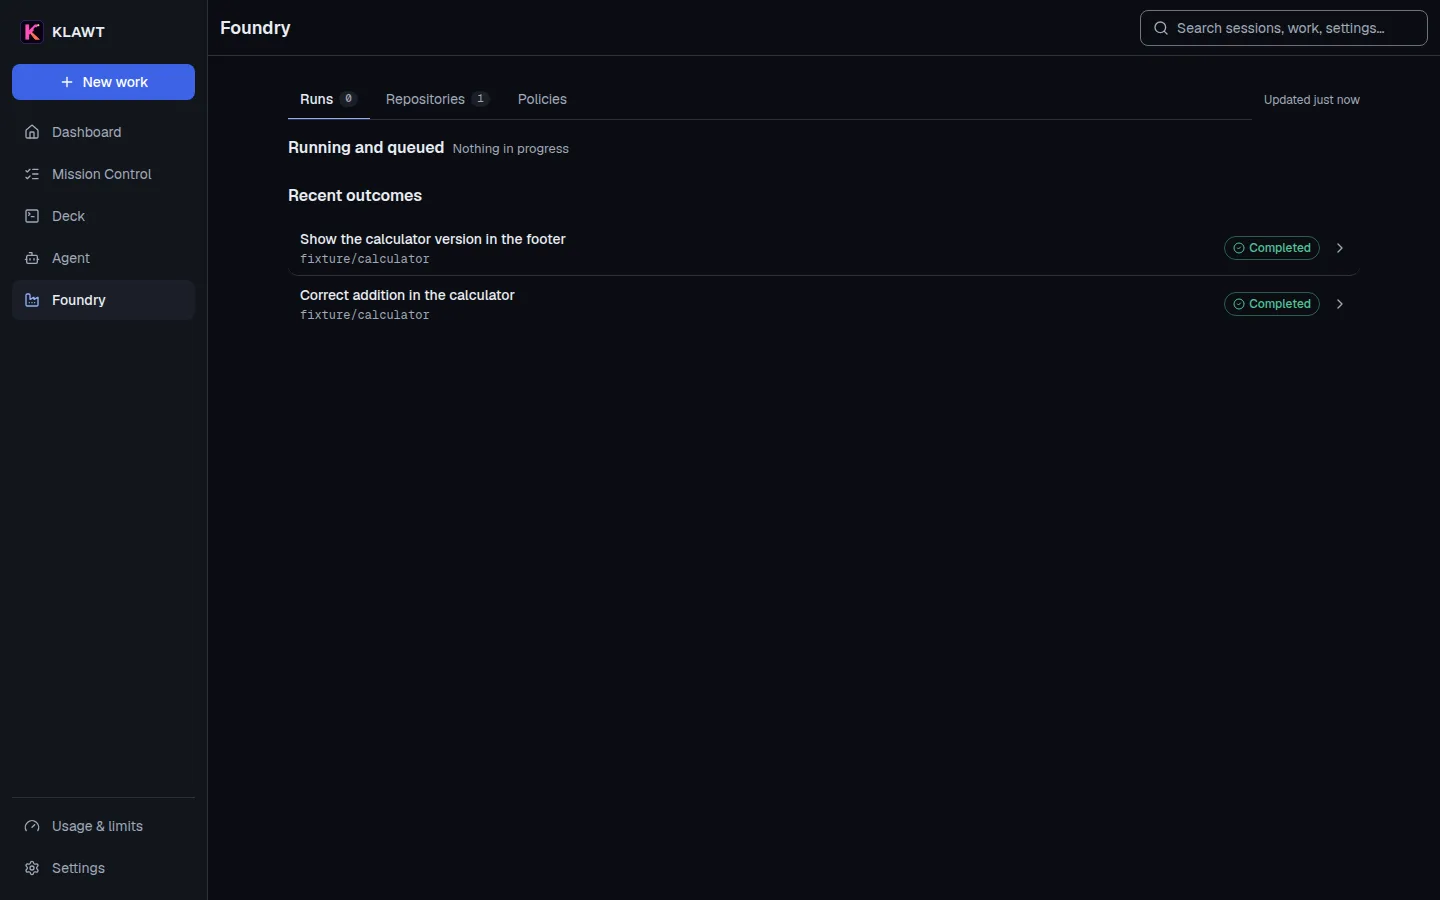Open the Repositories tab

pyautogui.click(x=437, y=99)
